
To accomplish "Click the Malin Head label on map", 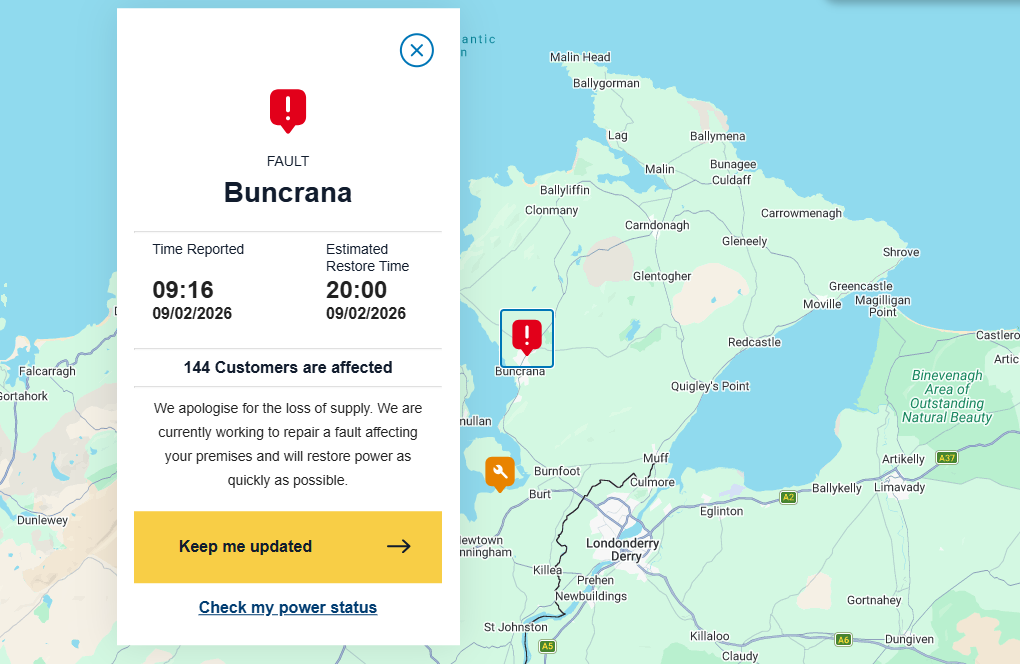I will [x=580, y=58].
